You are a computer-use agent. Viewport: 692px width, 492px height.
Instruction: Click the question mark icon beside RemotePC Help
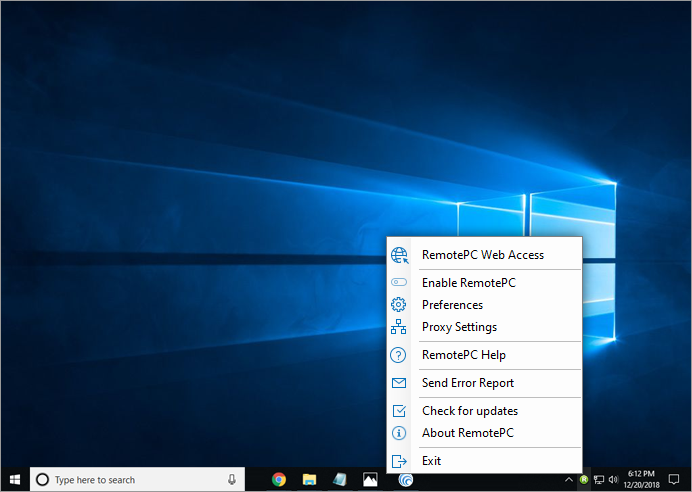click(399, 355)
